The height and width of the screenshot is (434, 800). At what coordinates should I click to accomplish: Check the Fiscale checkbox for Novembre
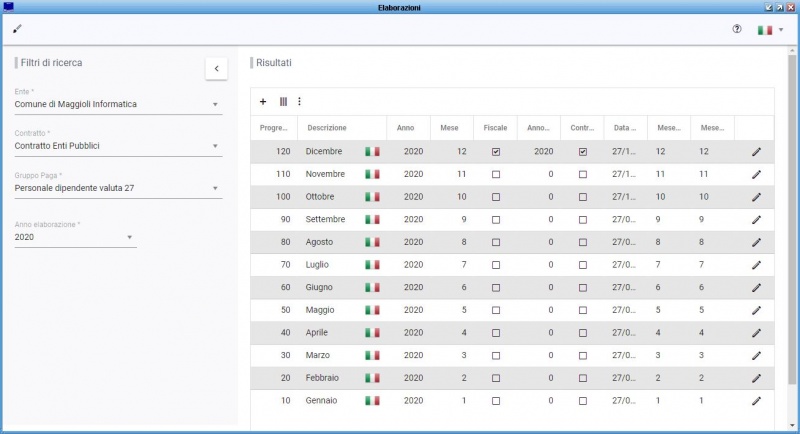(x=496, y=174)
